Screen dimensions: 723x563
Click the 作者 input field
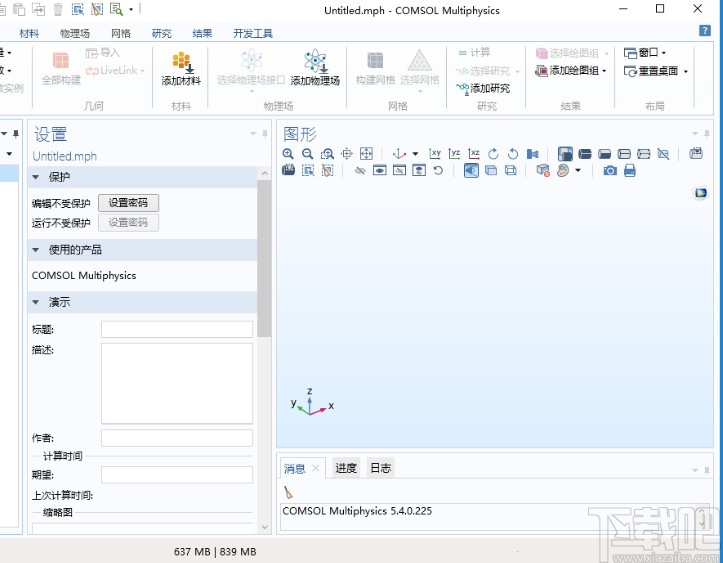coord(177,438)
